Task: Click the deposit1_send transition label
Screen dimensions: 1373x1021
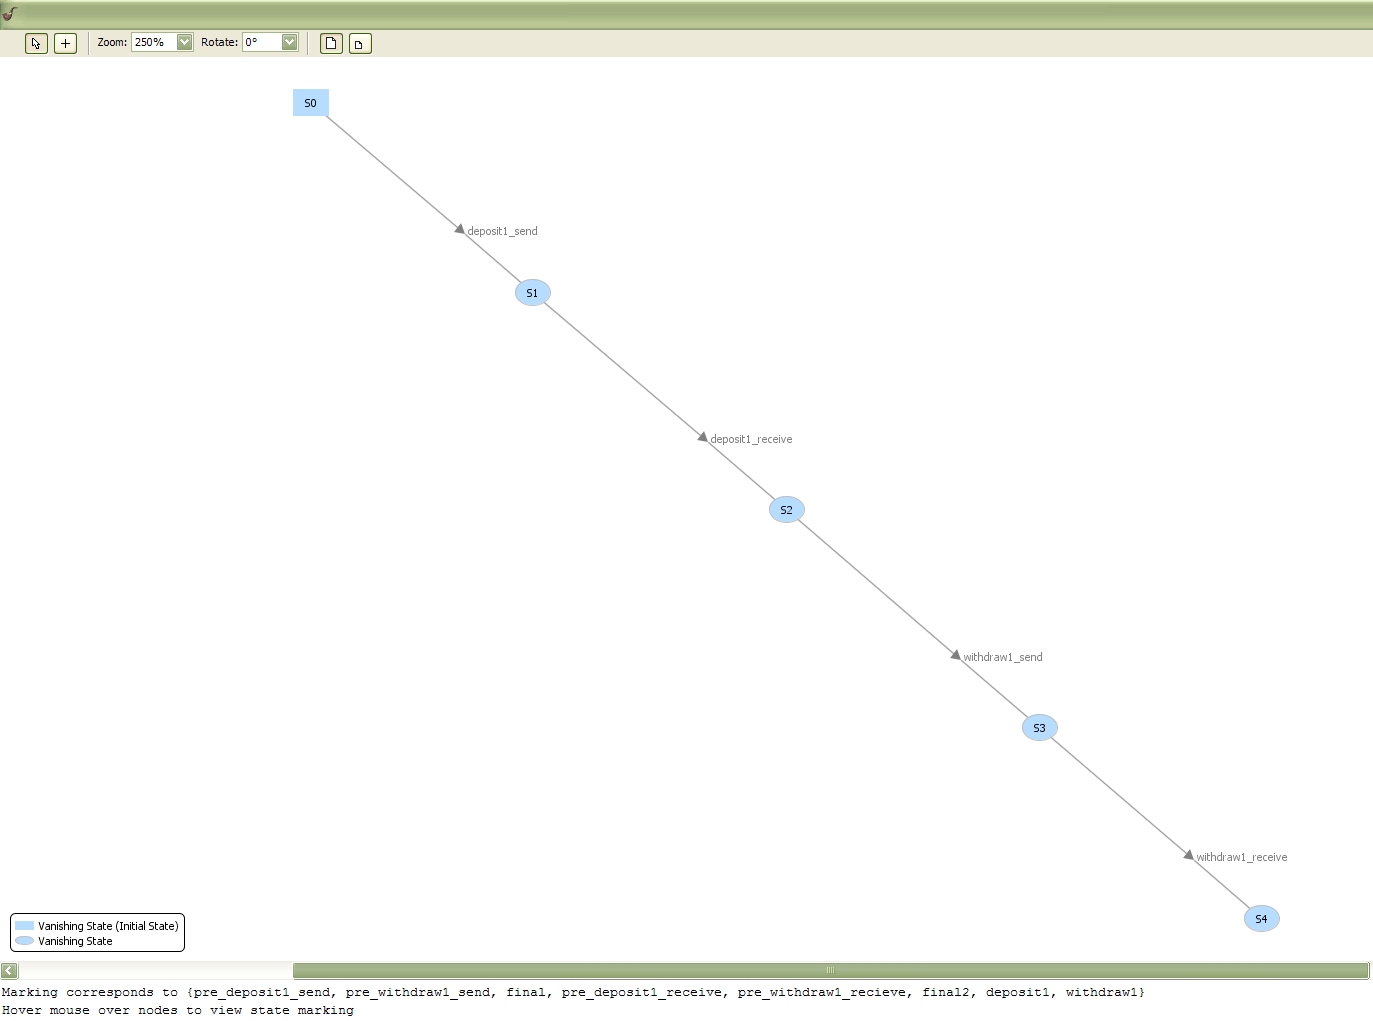Action: 502,230
